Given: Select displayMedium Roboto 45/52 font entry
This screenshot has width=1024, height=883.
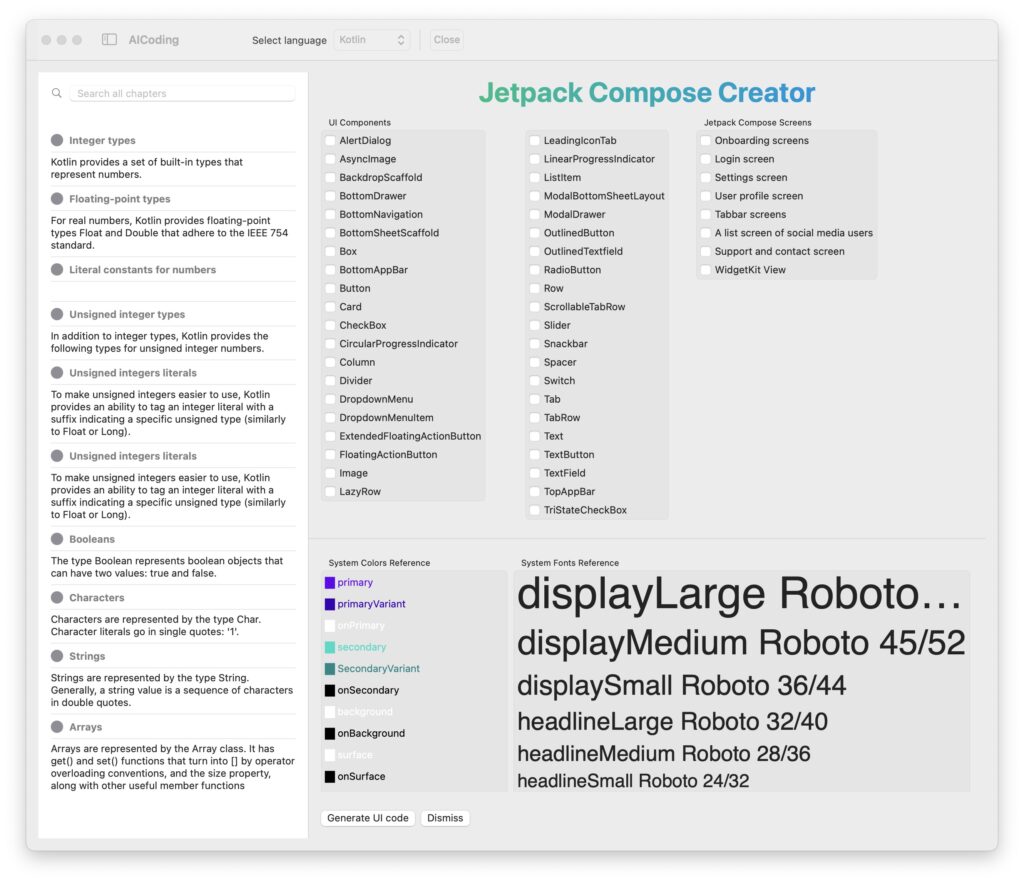Looking at the screenshot, I should (x=741, y=643).
